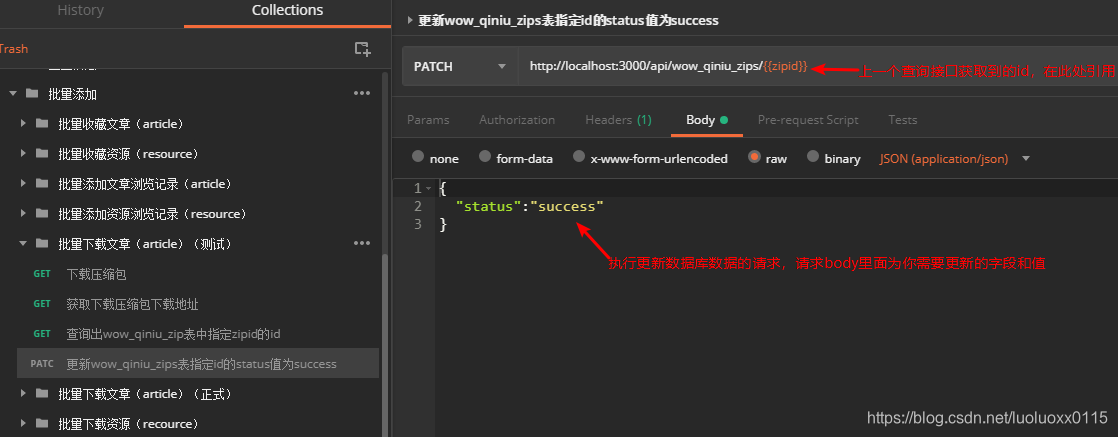The height and width of the screenshot is (437, 1118).
Task: Collapse the 批量添加 folder
Action: (12, 93)
